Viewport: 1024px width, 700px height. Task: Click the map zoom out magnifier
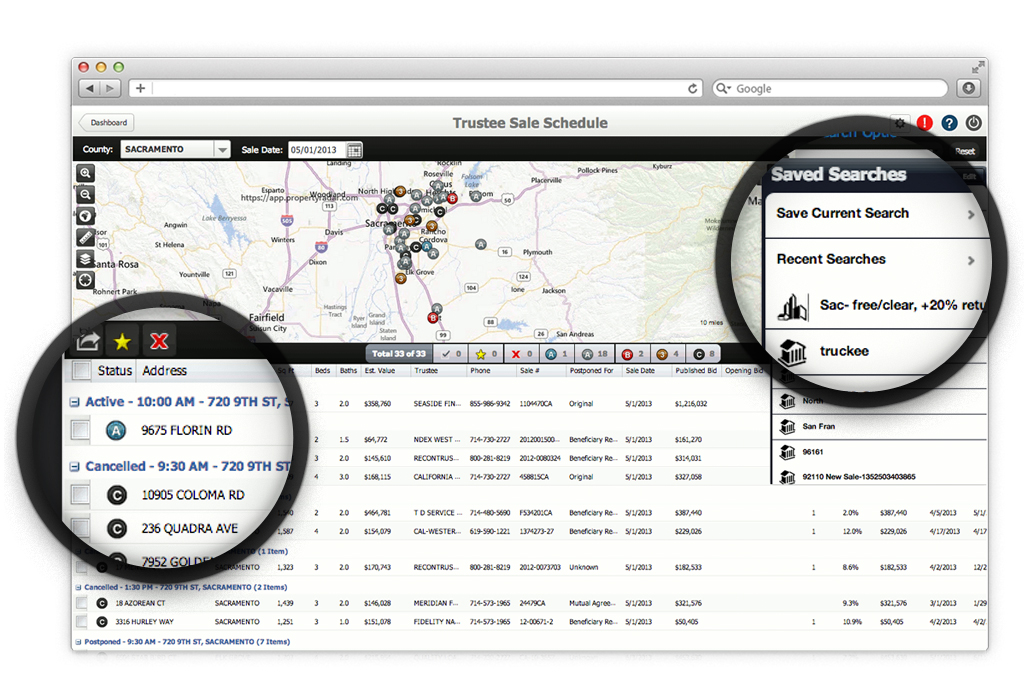(x=86, y=195)
